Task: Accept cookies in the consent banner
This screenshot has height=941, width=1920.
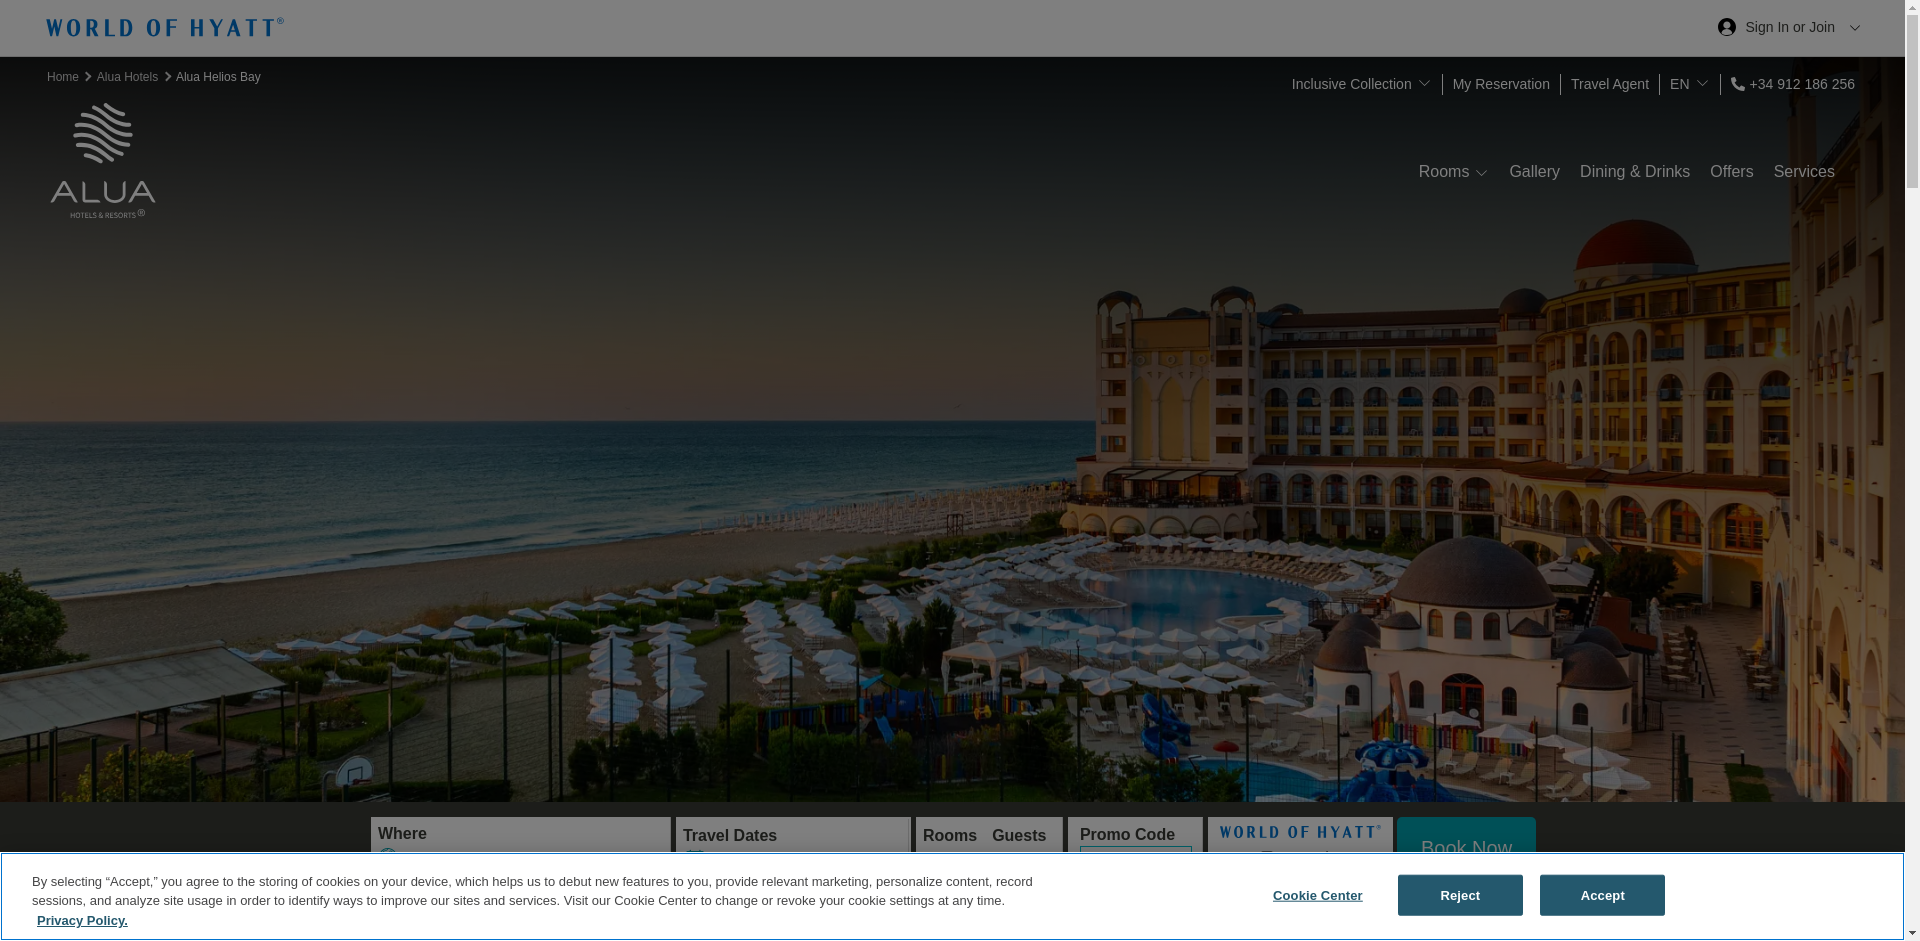Action: [x=1601, y=896]
